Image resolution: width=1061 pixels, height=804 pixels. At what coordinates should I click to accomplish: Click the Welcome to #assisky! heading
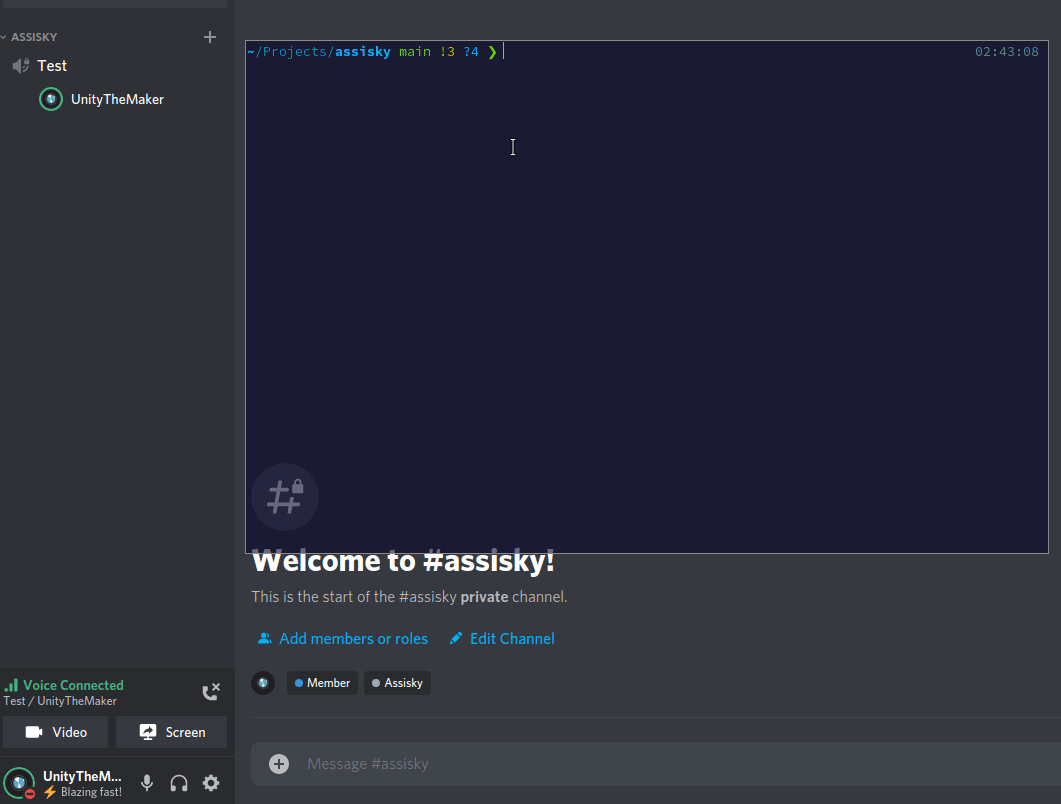point(403,561)
